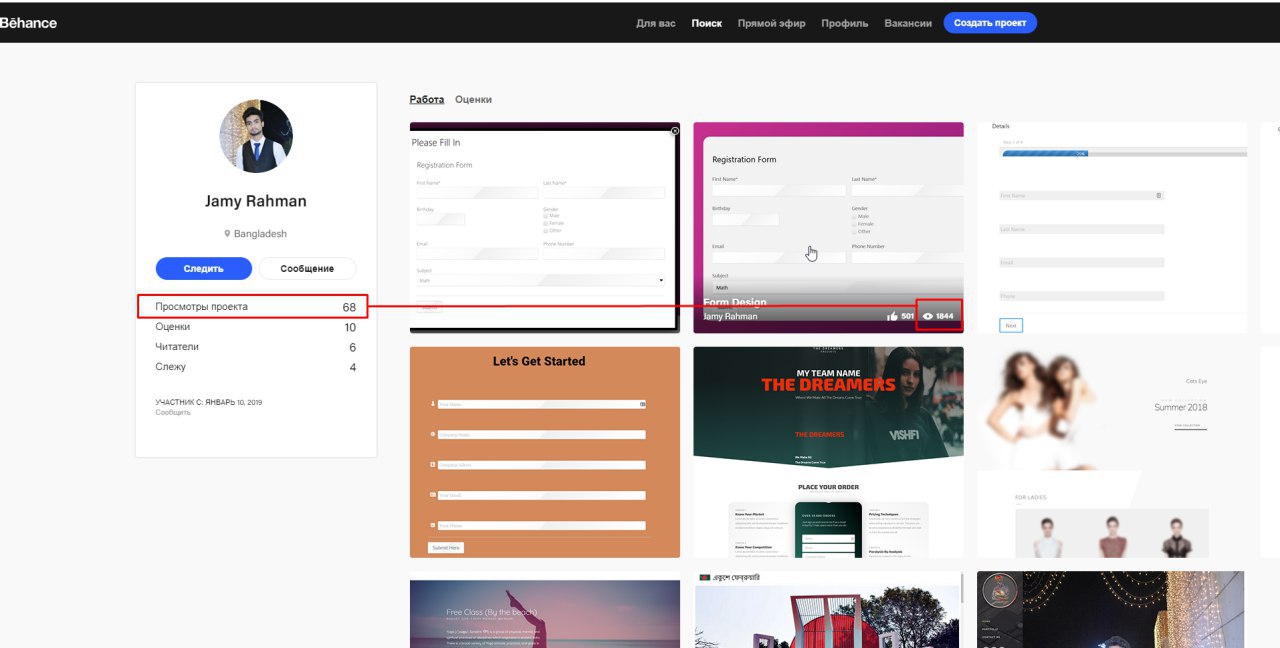Viewport: 1280px width, 648px height.
Task: Switch to the Оценки tab
Action: [473, 100]
